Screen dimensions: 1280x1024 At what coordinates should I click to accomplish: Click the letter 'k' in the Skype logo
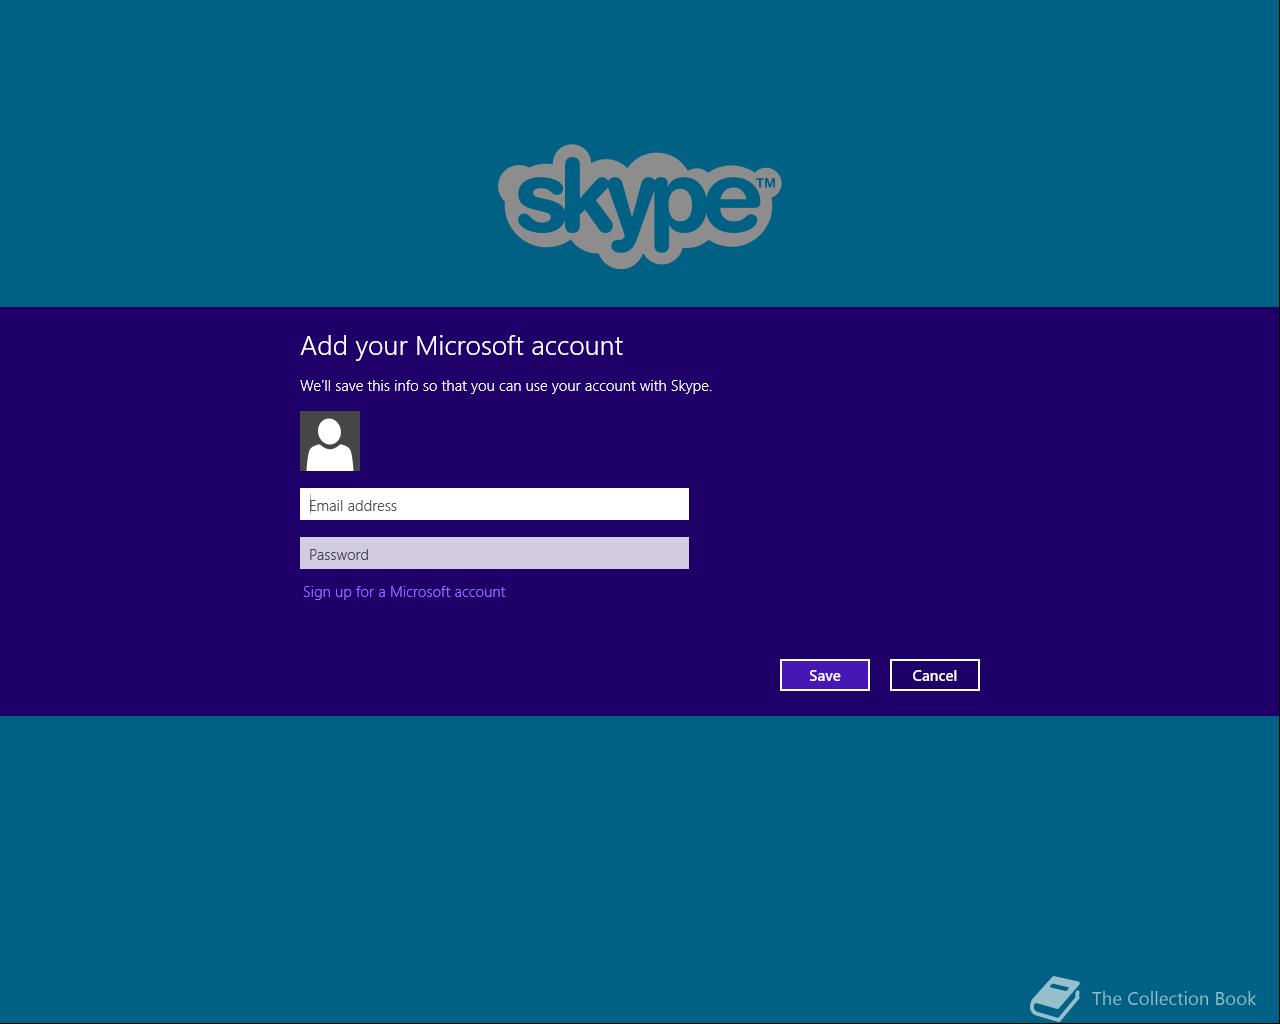pos(589,193)
